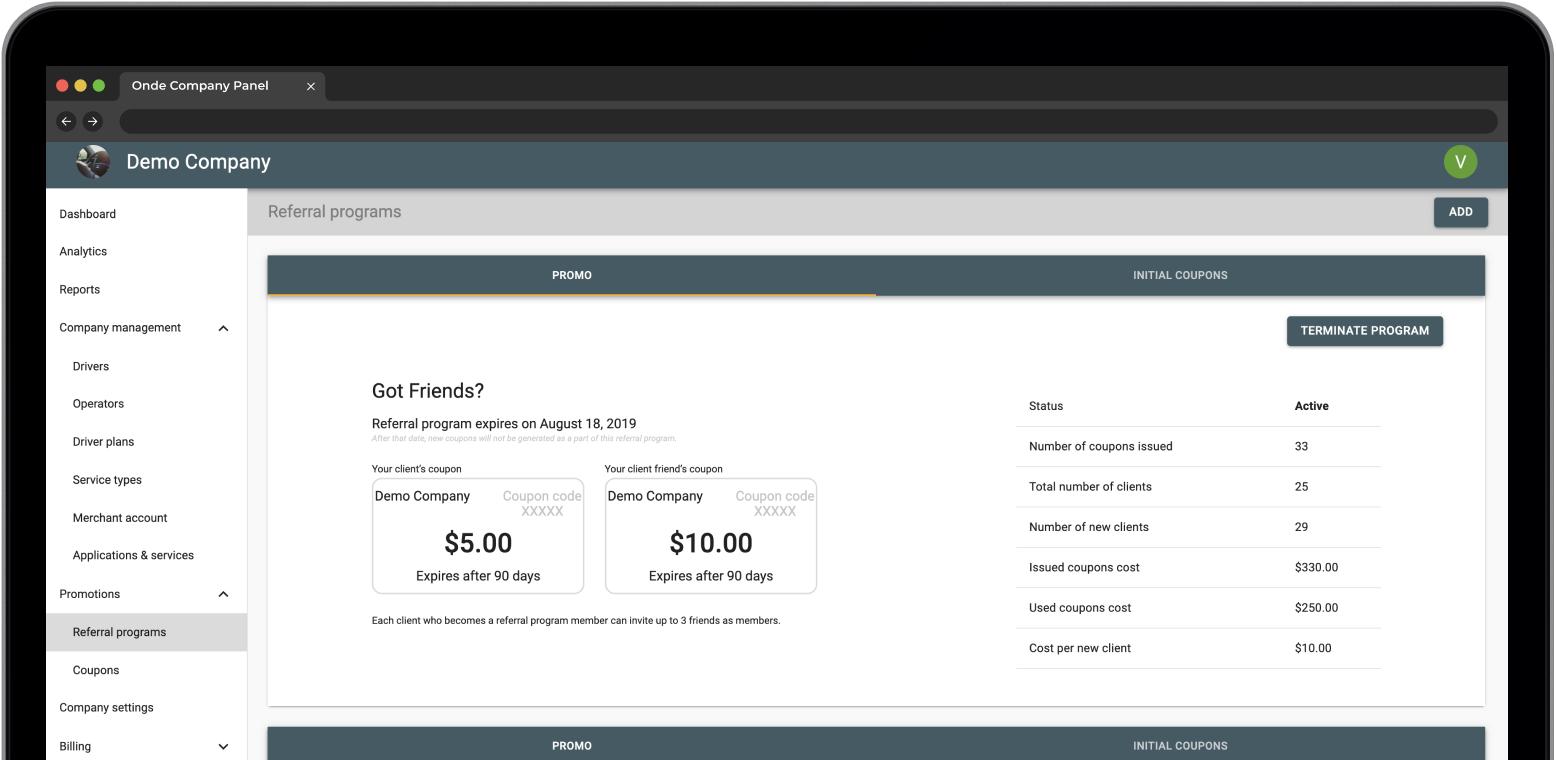The height and width of the screenshot is (760, 1556).
Task: Open the Dashboard page
Action: click(88, 214)
